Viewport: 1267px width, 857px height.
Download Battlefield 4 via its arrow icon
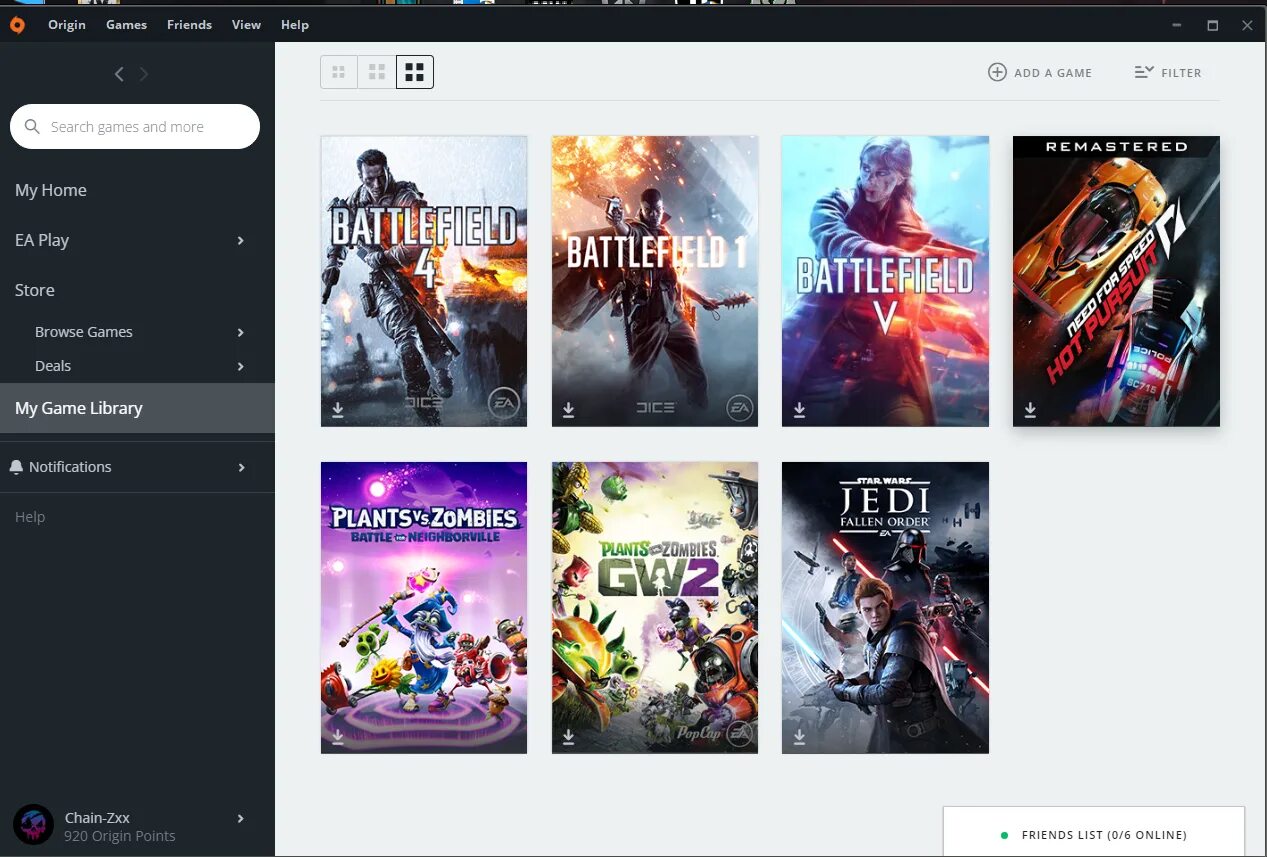tap(338, 410)
